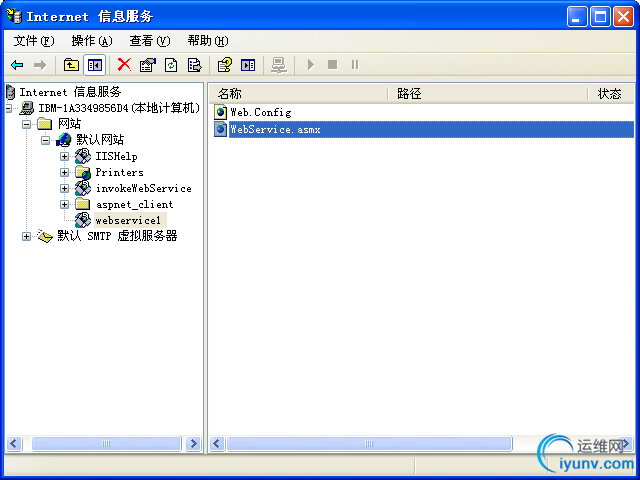640x480 pixels.
Task: Click the IISHelp virtual directory icon
Action: pyautogui.click(x=83, y=156)
